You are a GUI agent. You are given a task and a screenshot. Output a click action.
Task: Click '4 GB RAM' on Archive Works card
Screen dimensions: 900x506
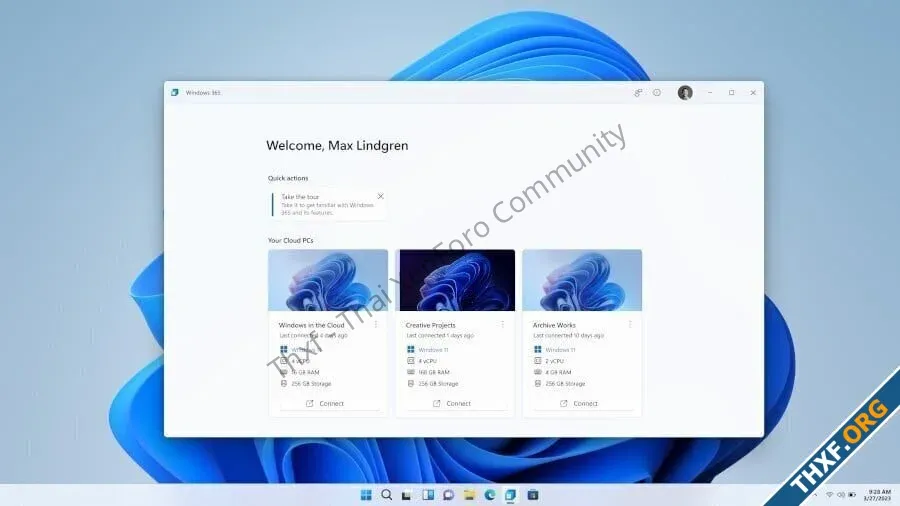click(558, 372)
